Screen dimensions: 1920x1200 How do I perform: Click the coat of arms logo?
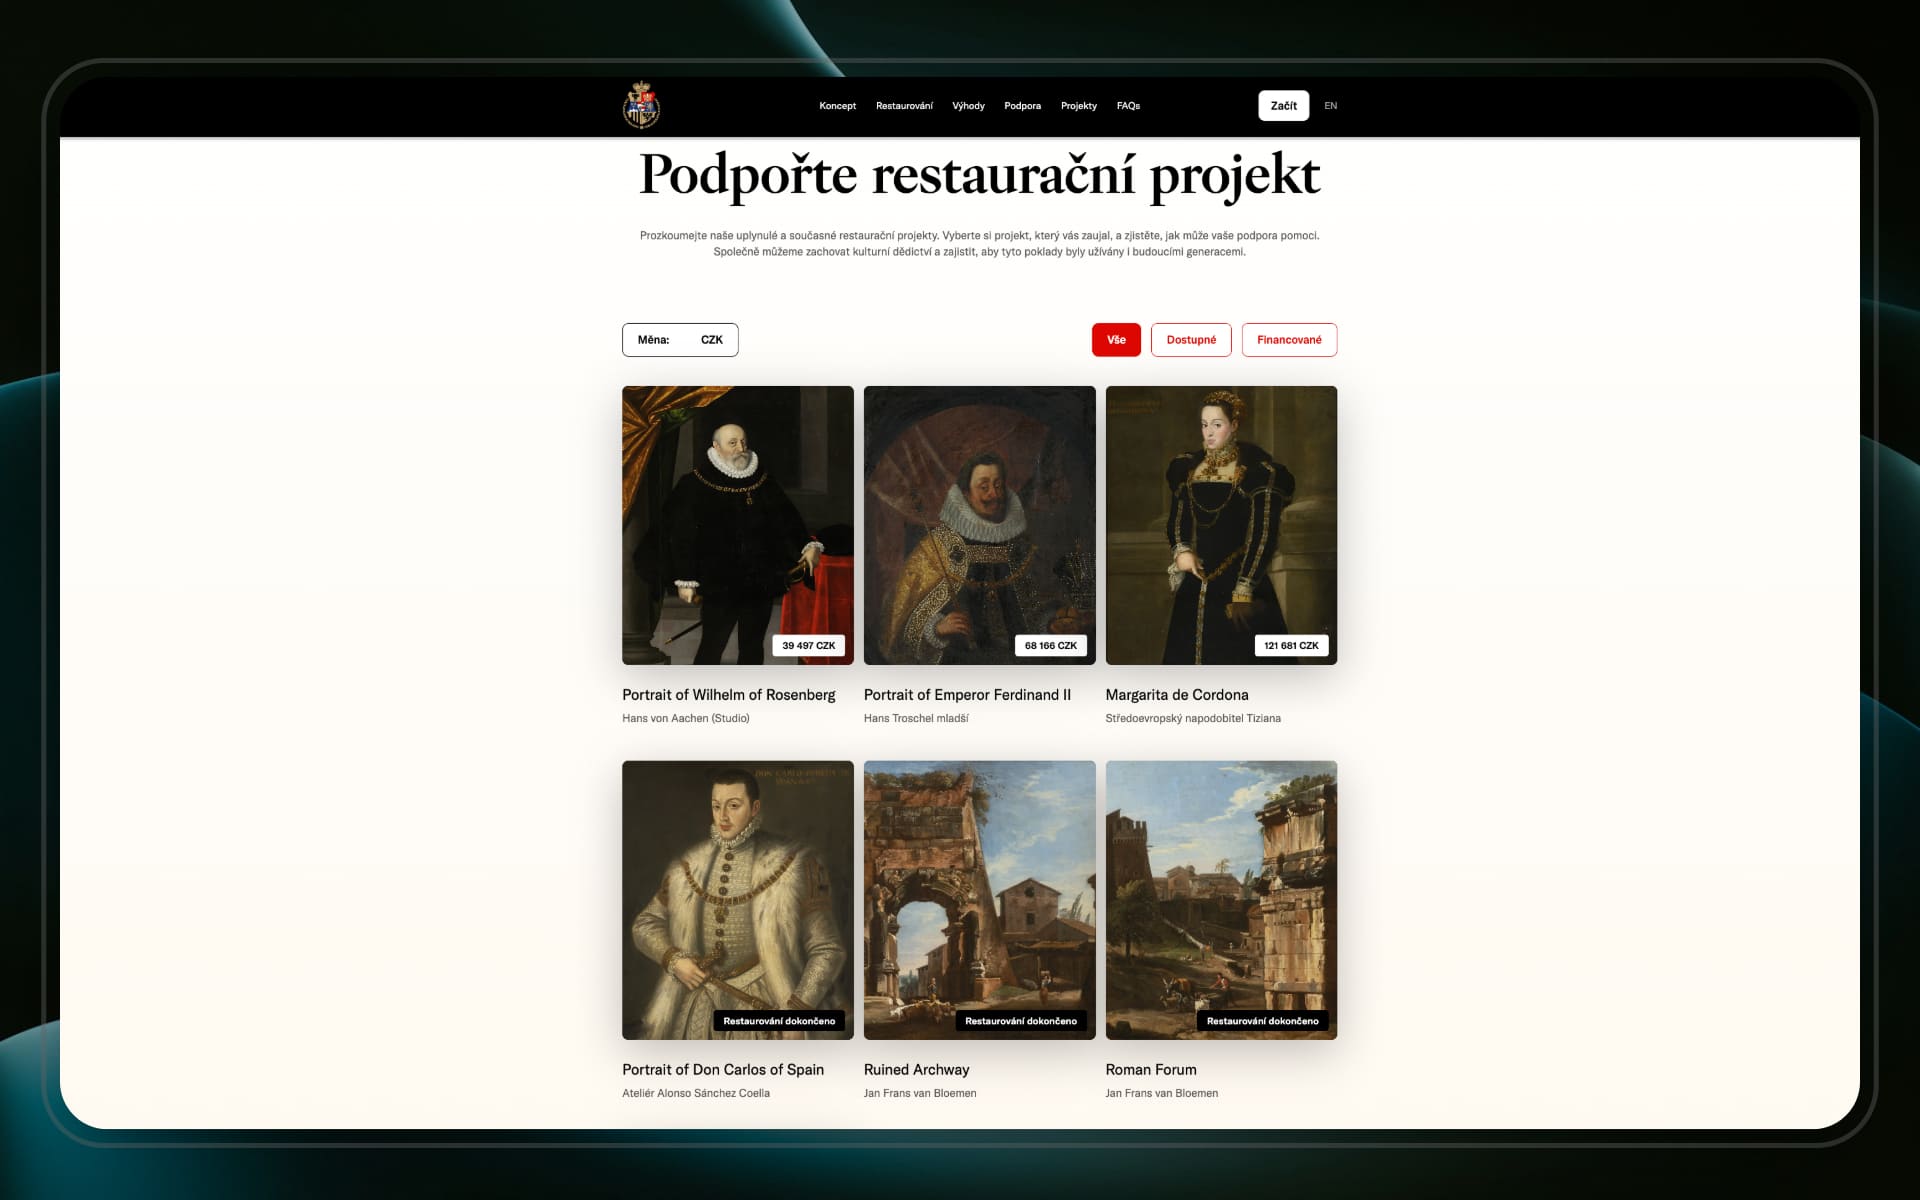click(x=641, y=105)
